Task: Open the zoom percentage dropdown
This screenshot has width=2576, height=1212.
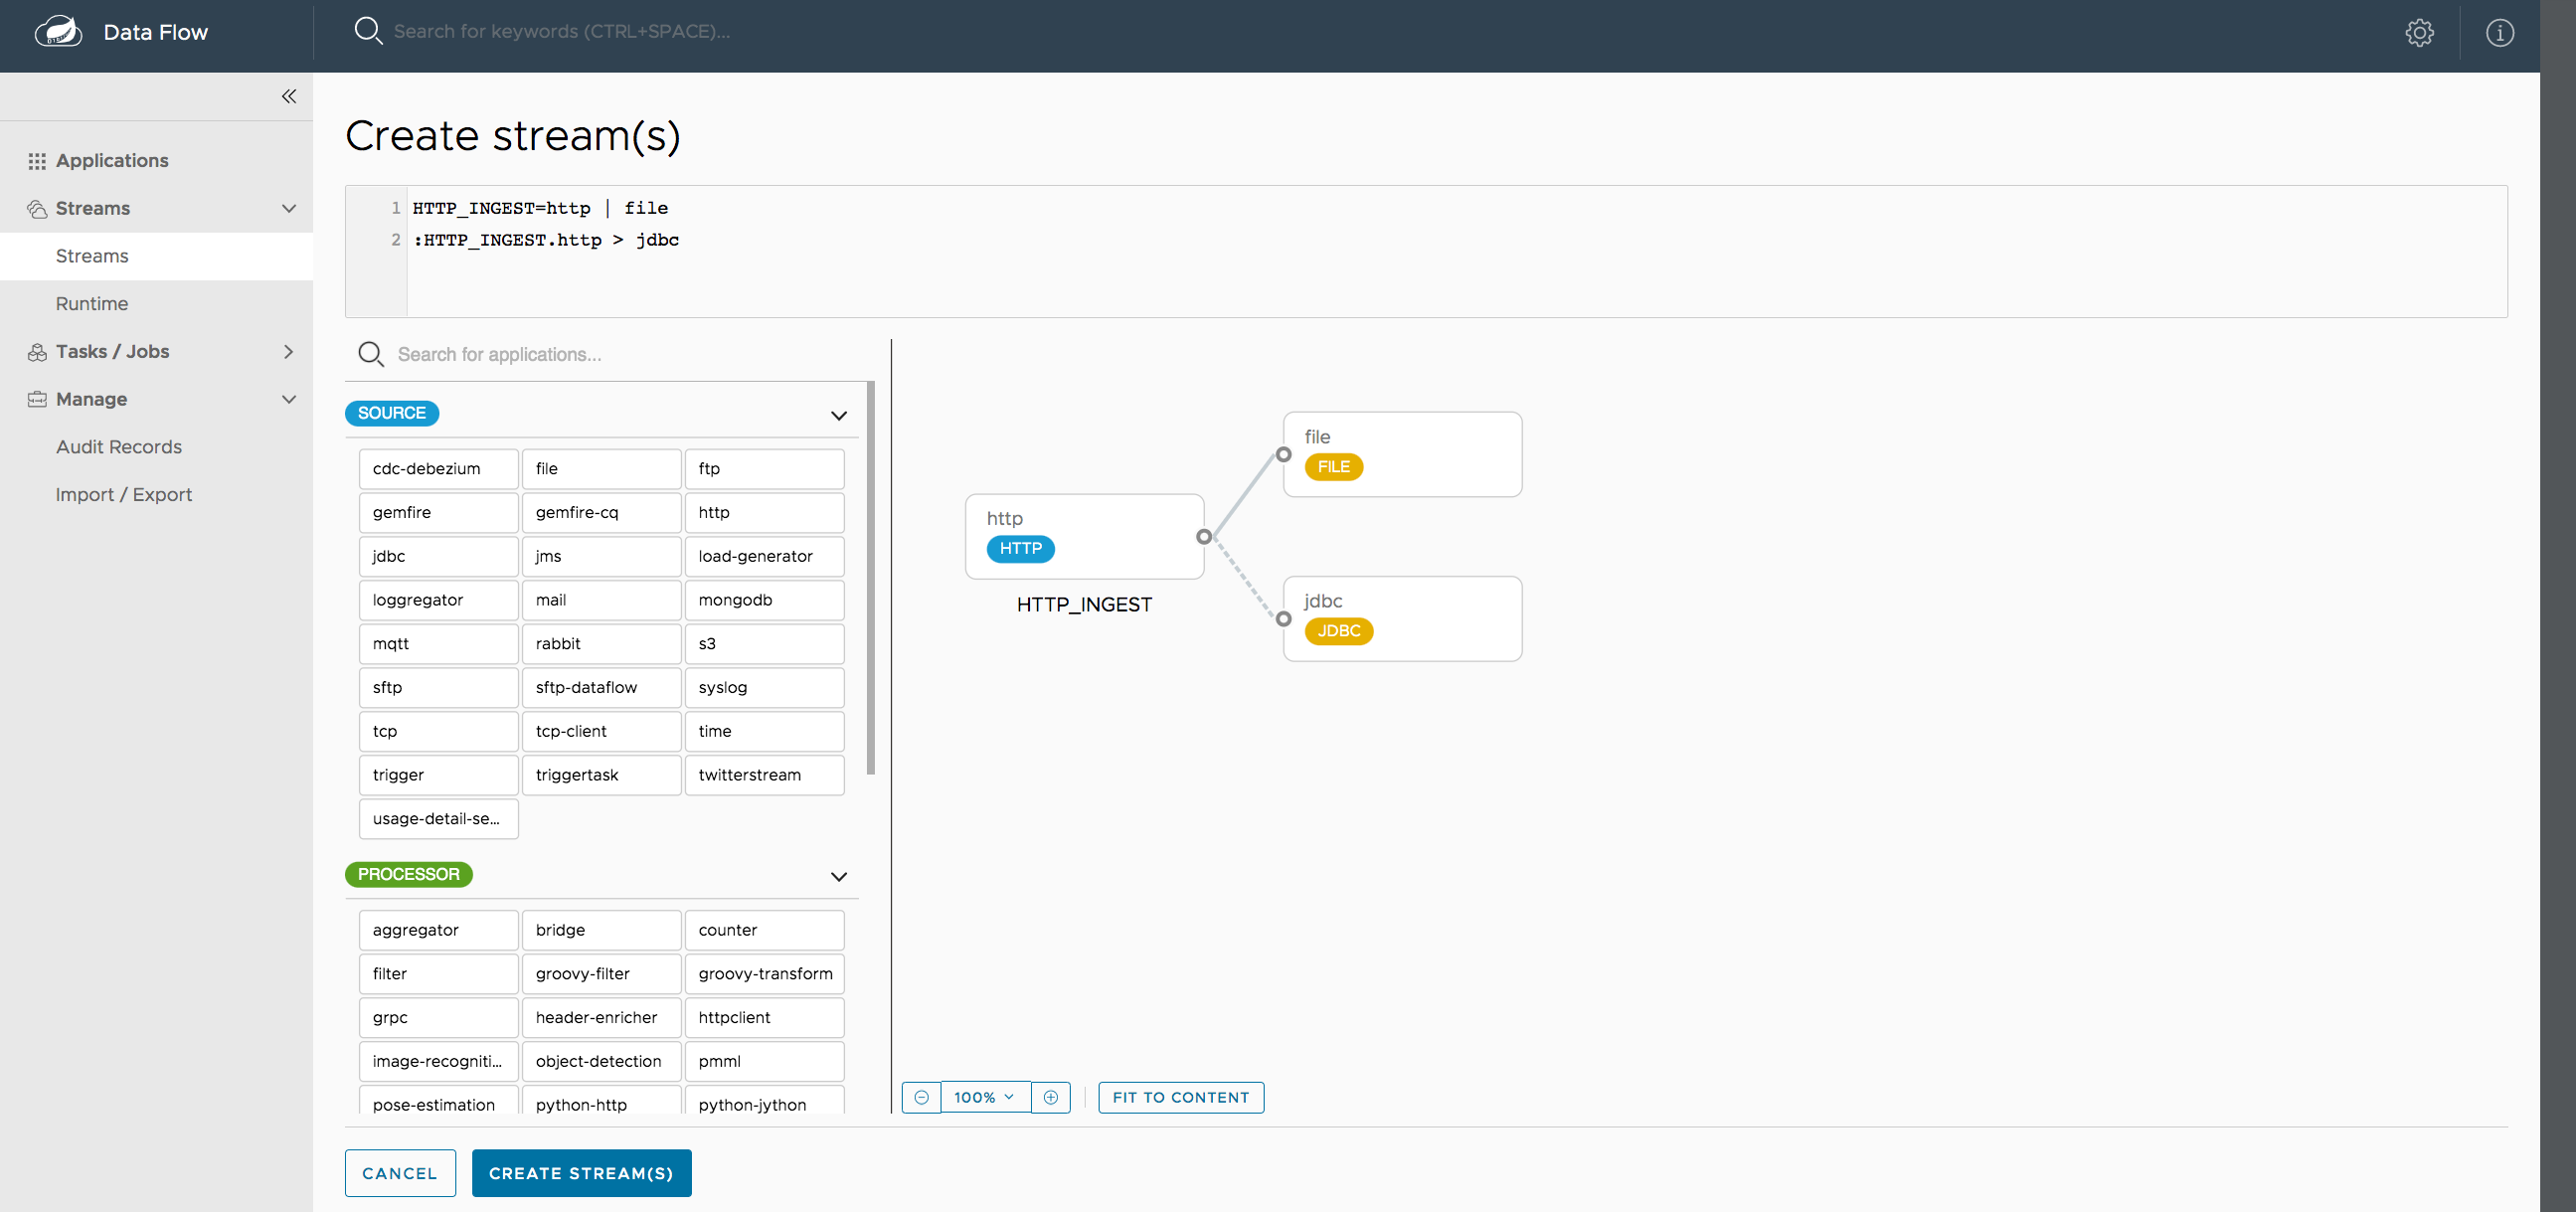Action: pyautogui.click(x=984, y=1097)
